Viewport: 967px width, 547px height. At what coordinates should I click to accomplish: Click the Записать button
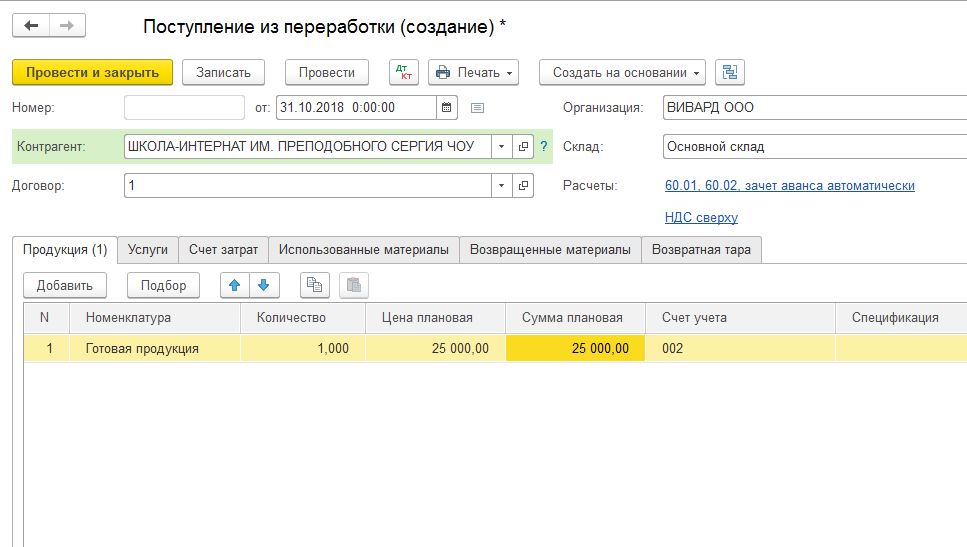point(223,72)
